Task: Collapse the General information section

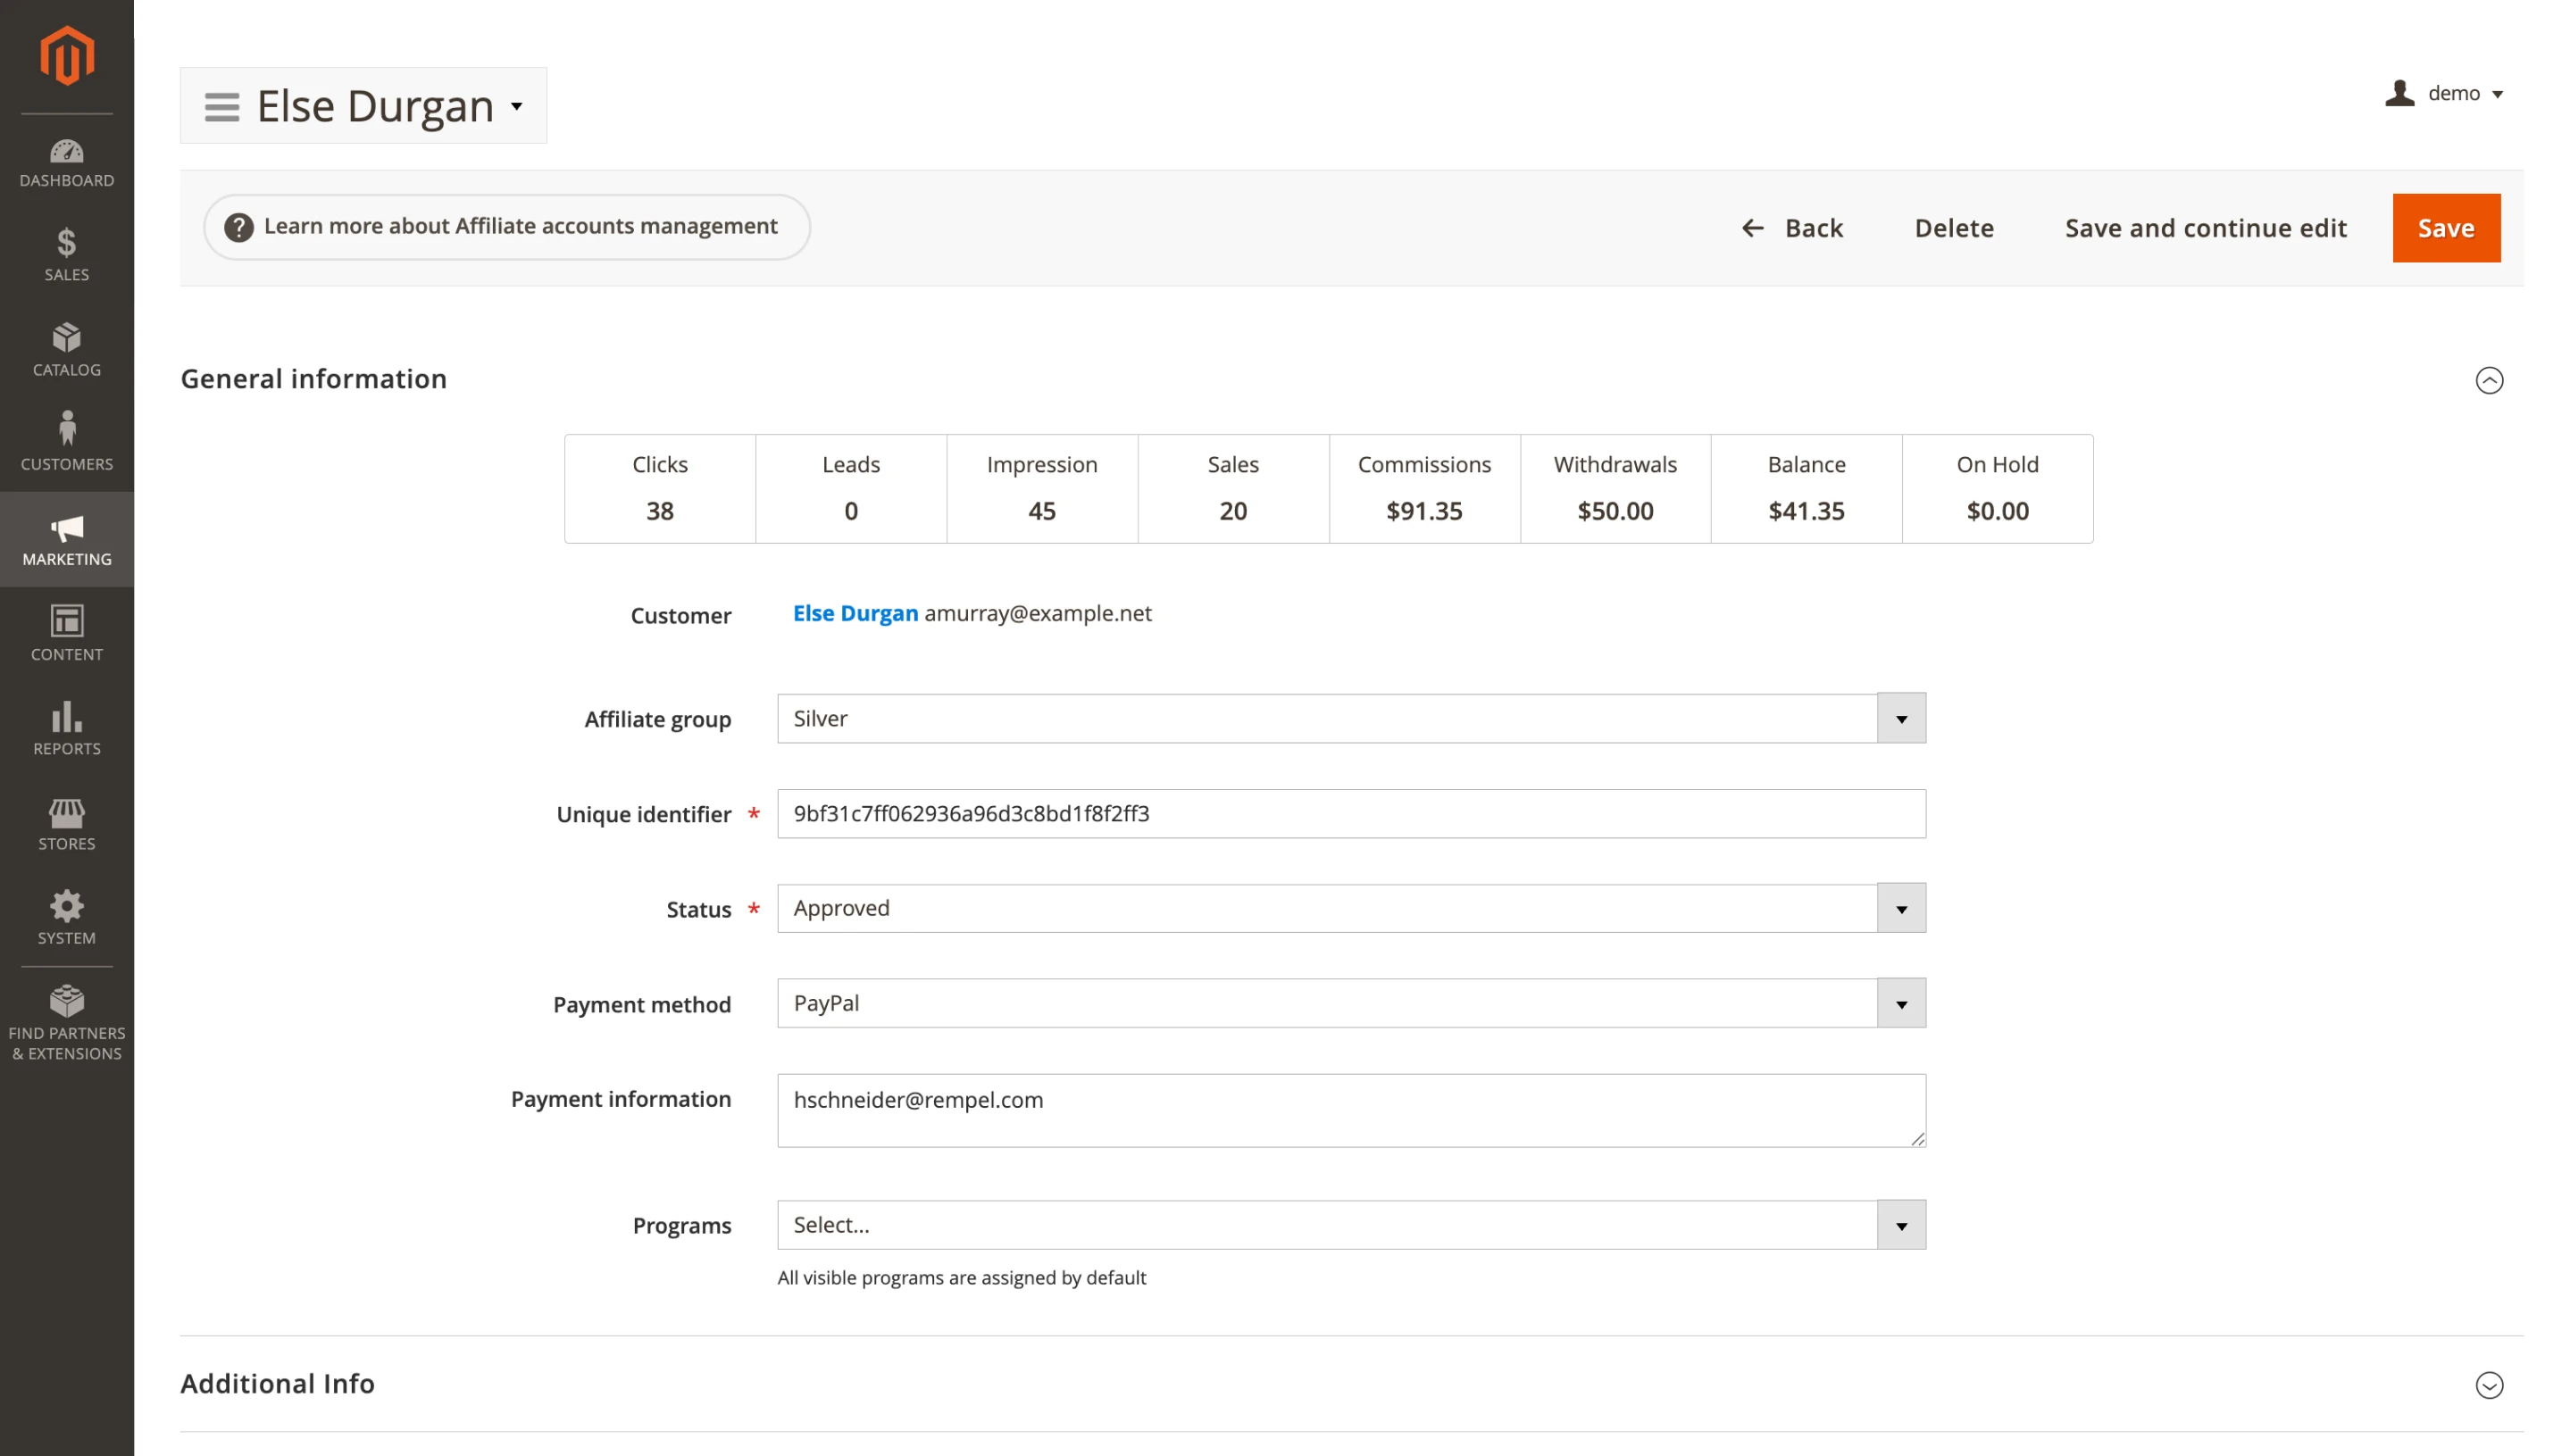Action: pyautogui.click(x=2489, y=380)
